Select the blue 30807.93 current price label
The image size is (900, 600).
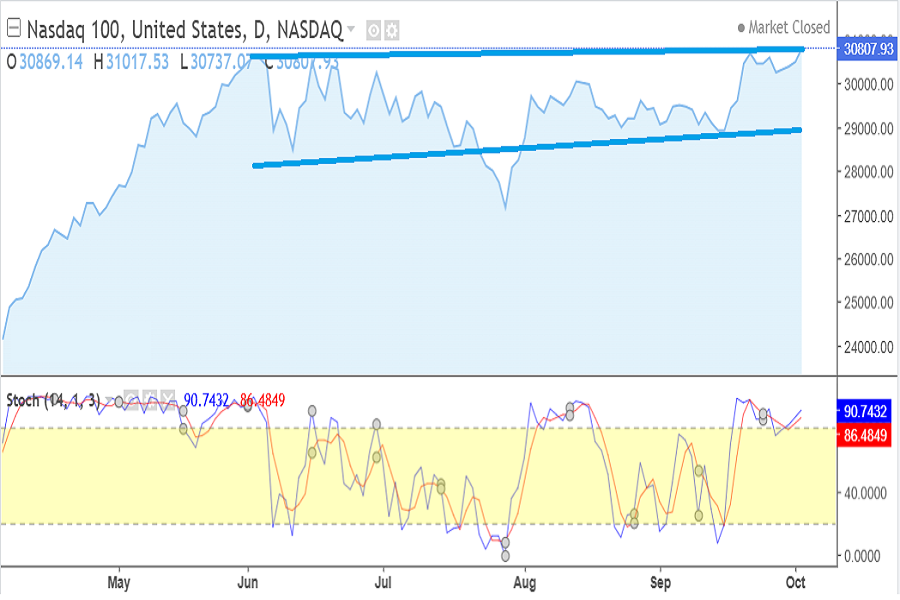[x=868, y=49]
